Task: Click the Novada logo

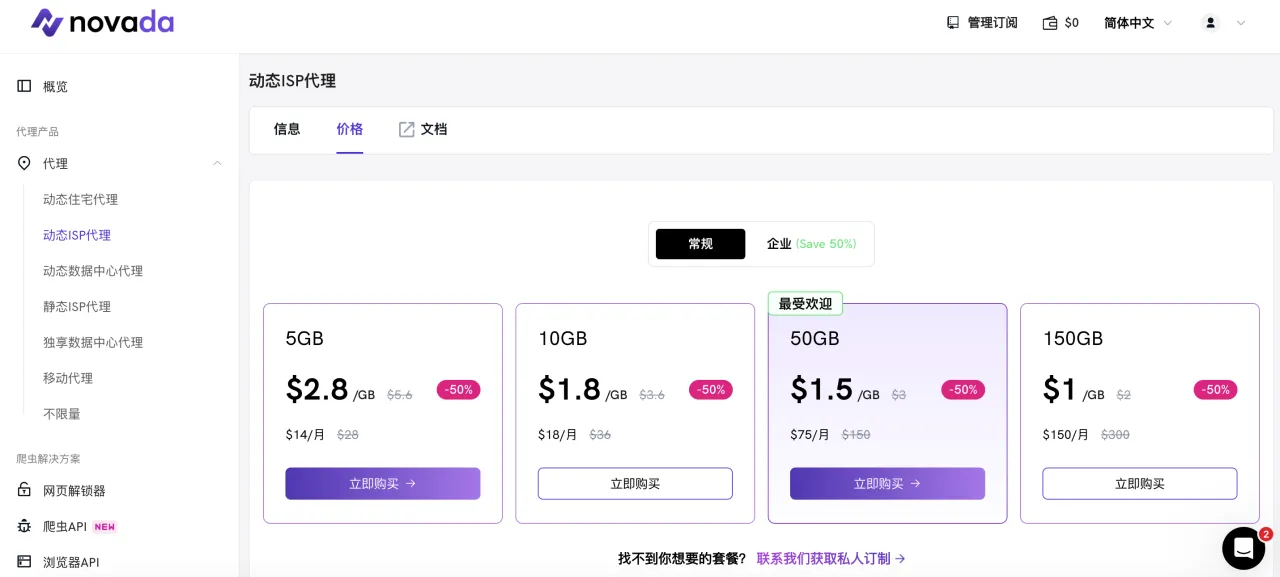Action: pos(102,22)
